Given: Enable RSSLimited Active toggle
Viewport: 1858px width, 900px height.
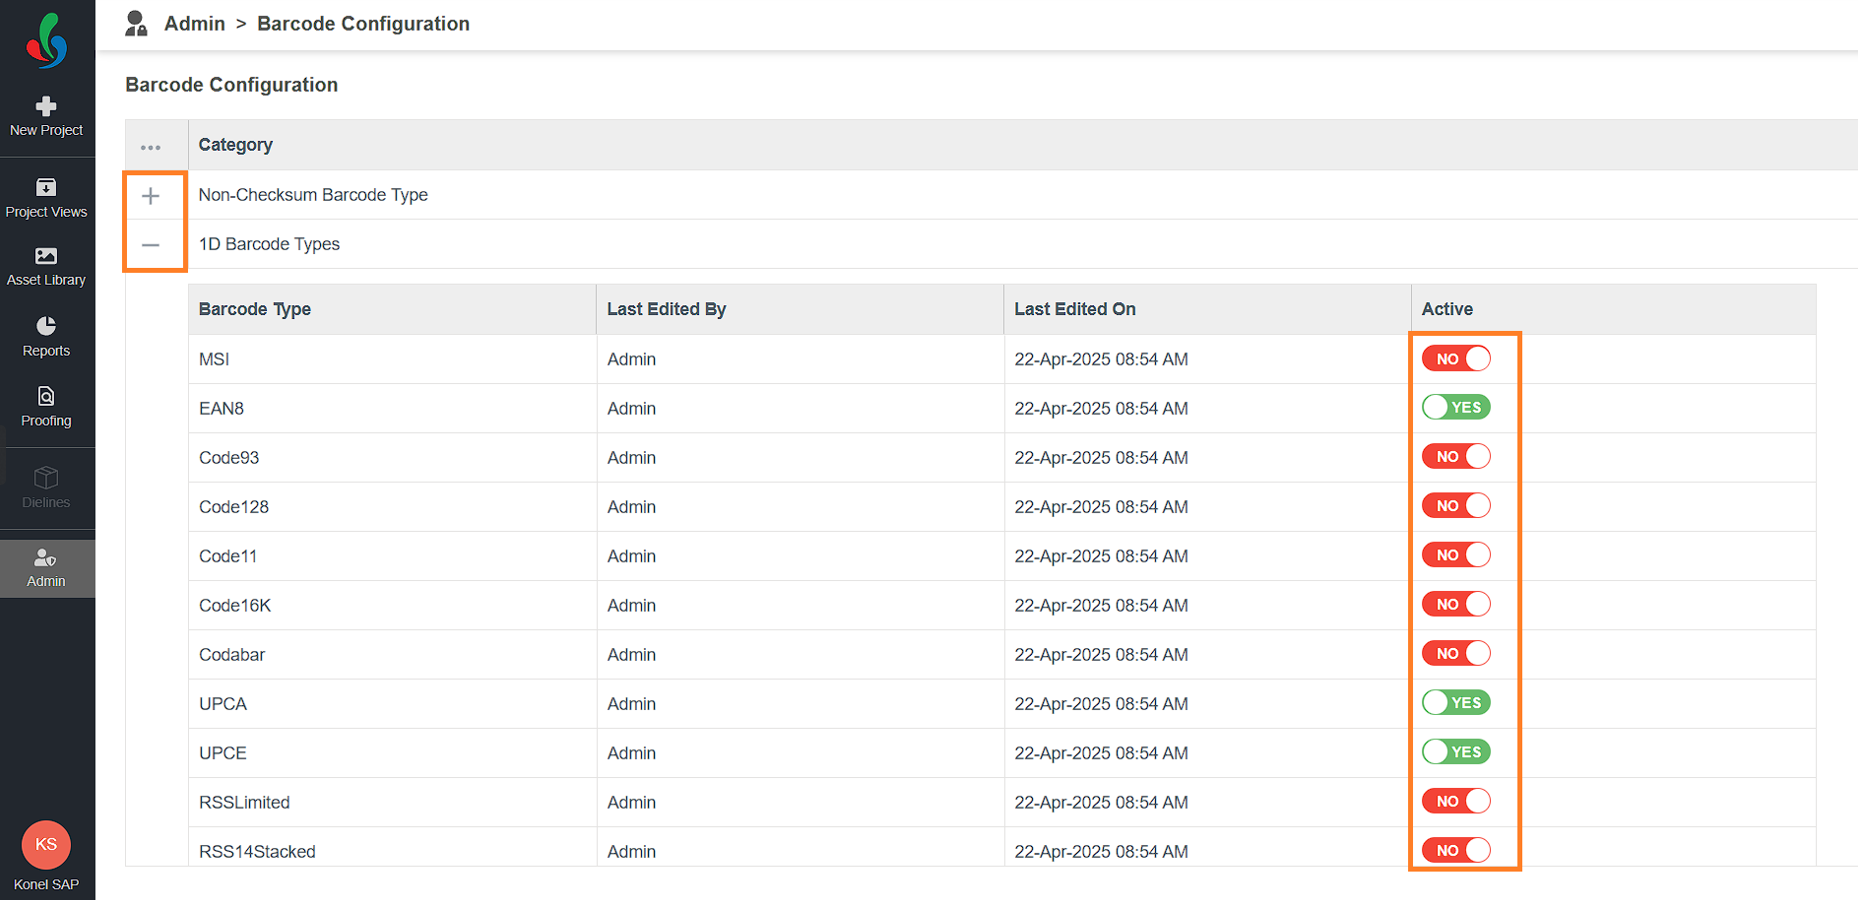Looking at the screenshot, I should 1456,801.
